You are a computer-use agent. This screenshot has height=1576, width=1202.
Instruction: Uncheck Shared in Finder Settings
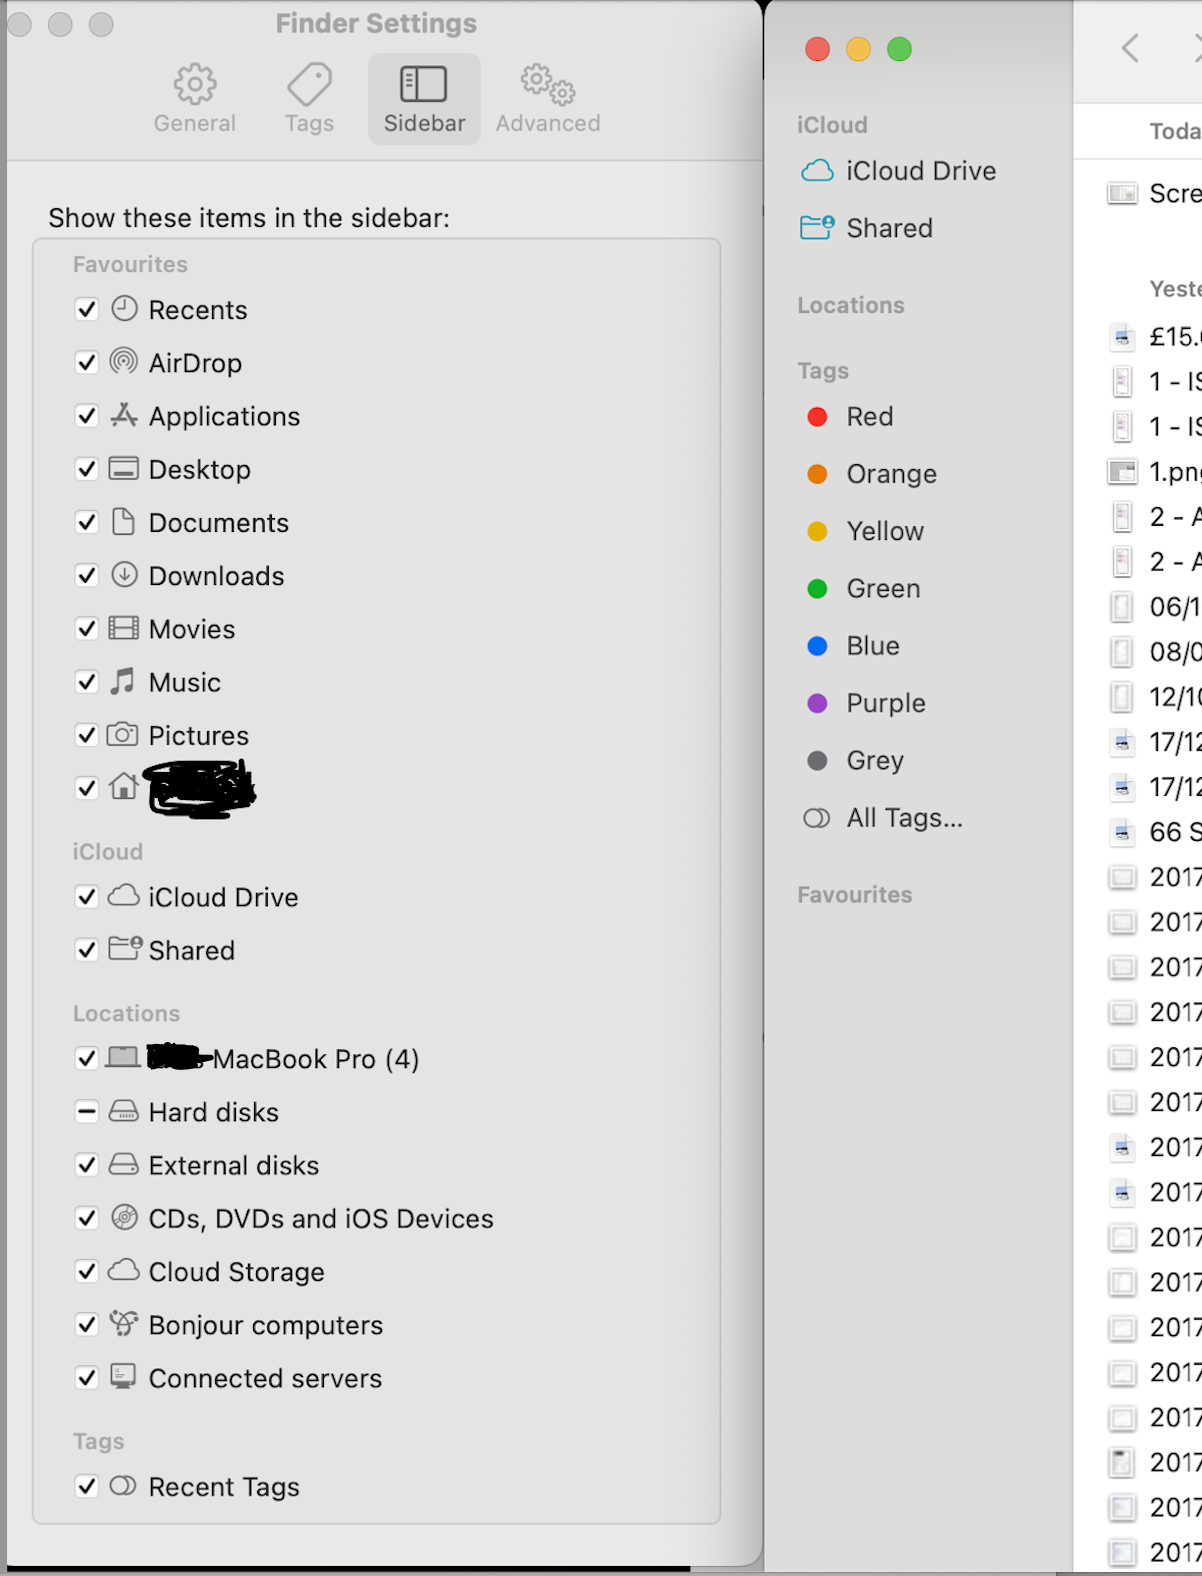[x=87, y=949]
